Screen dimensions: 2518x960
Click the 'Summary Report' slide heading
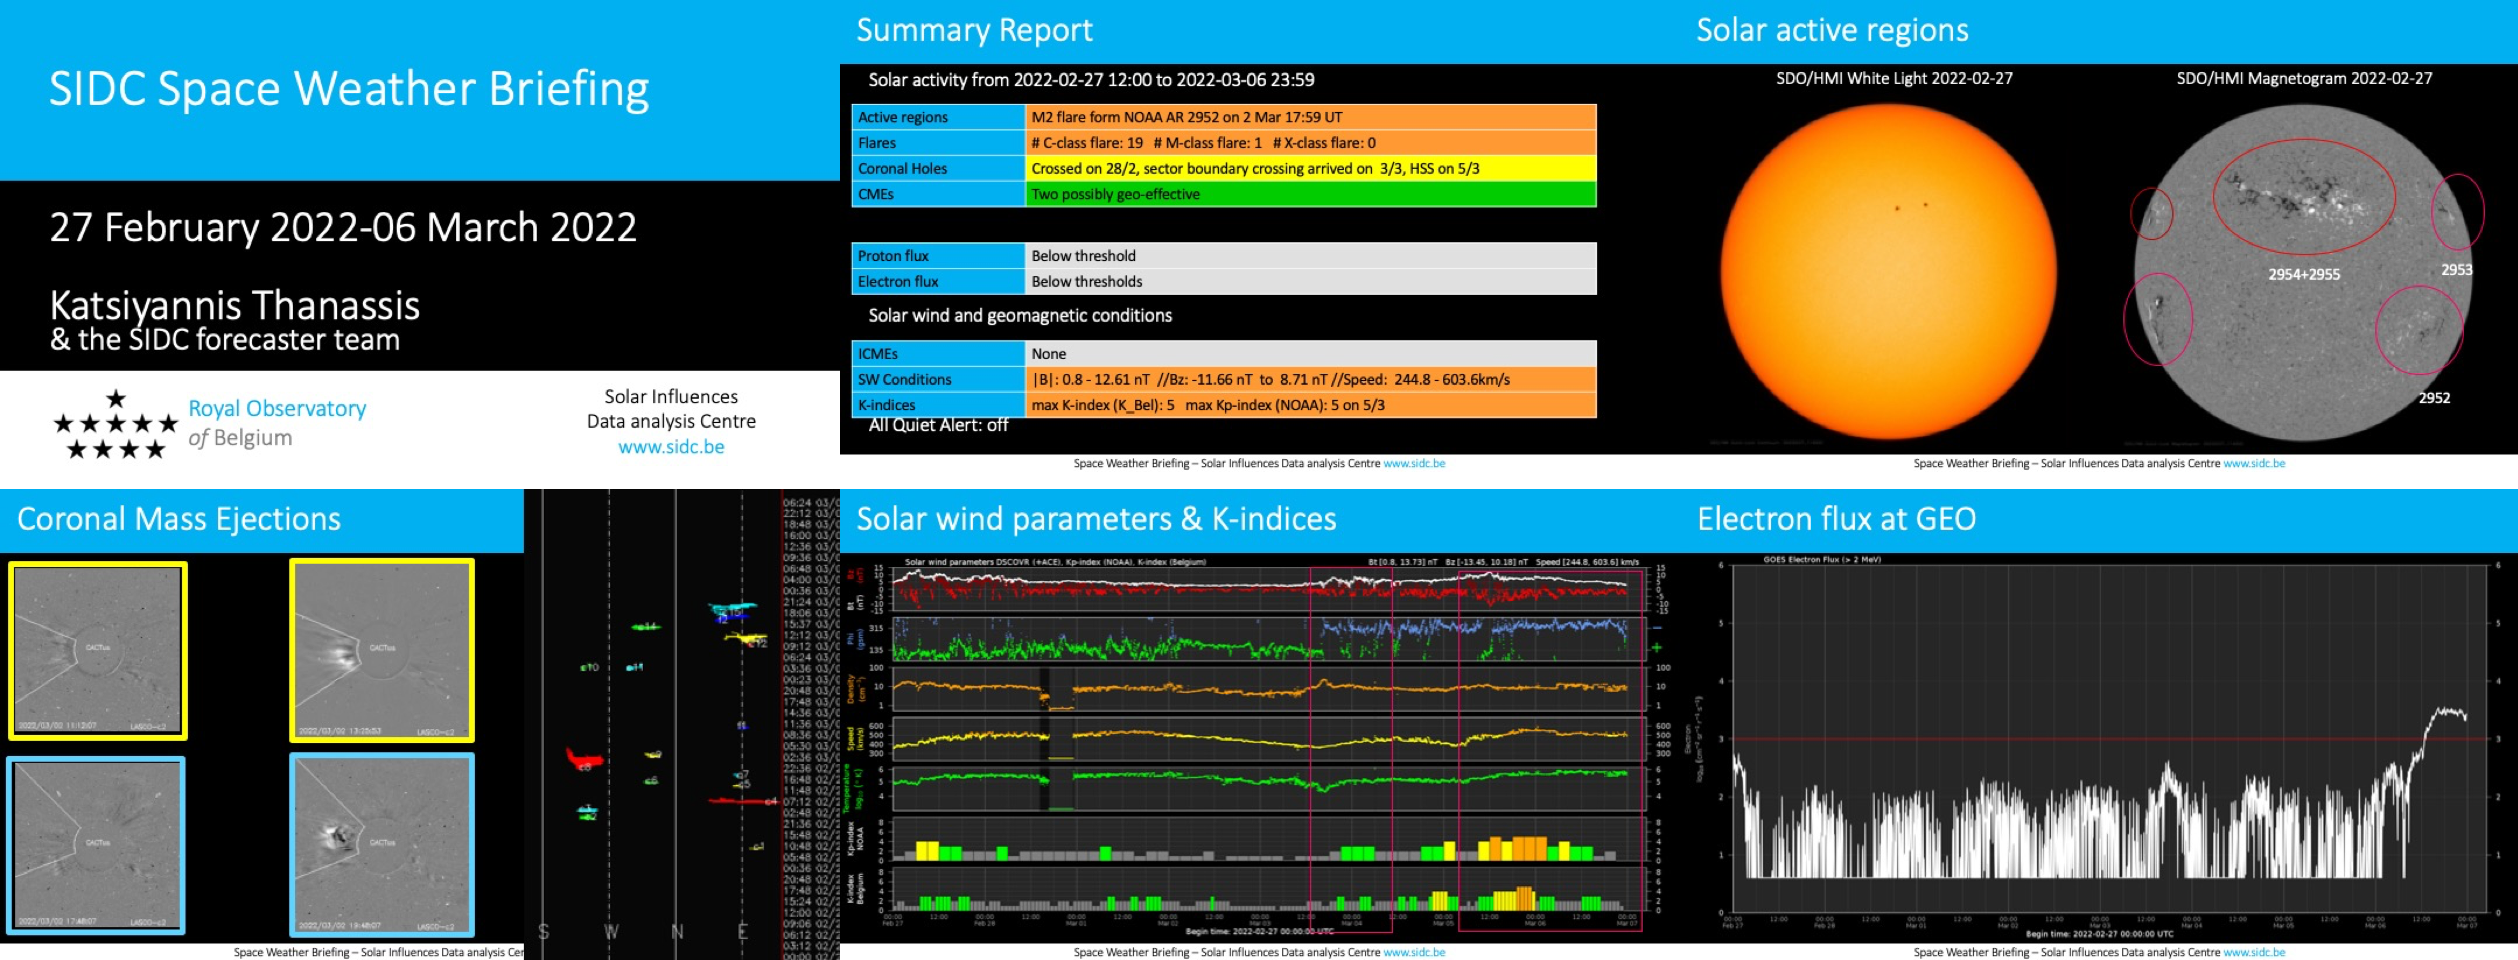pos(974,30)
